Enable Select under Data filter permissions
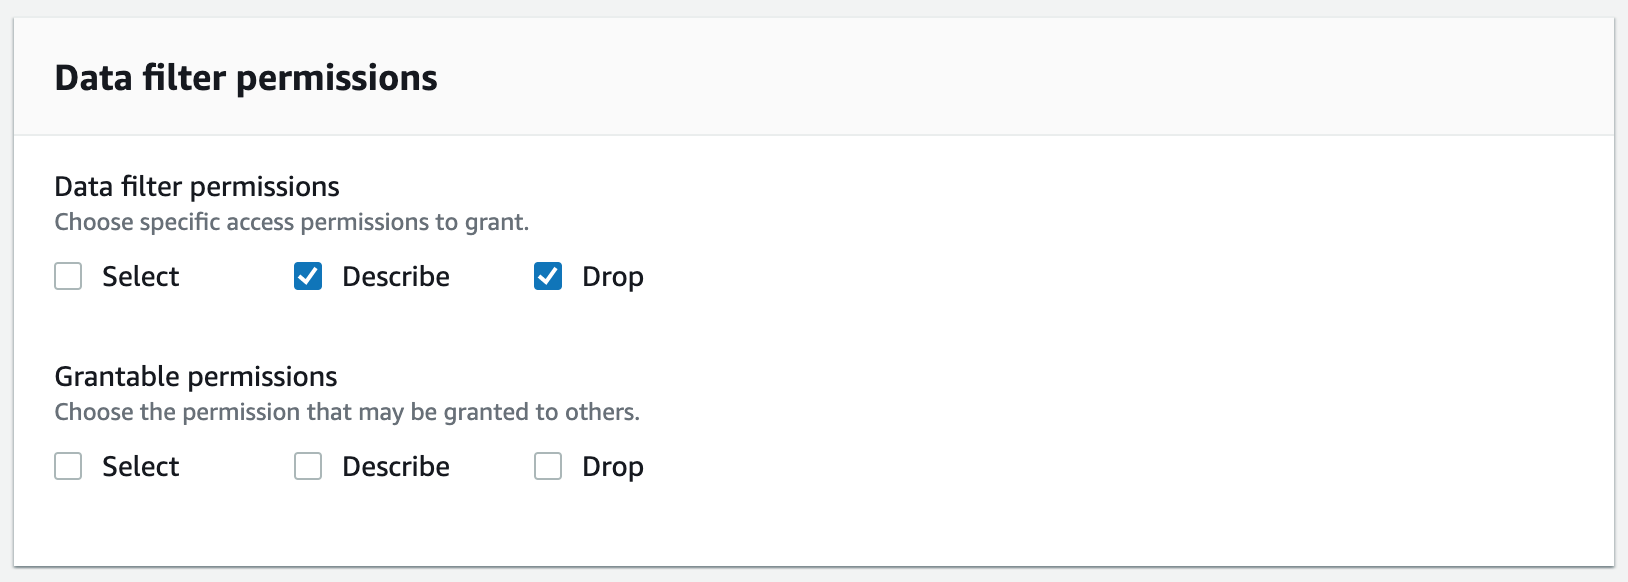This screenshot has width=1628, height=582. (x=68, y=276)
